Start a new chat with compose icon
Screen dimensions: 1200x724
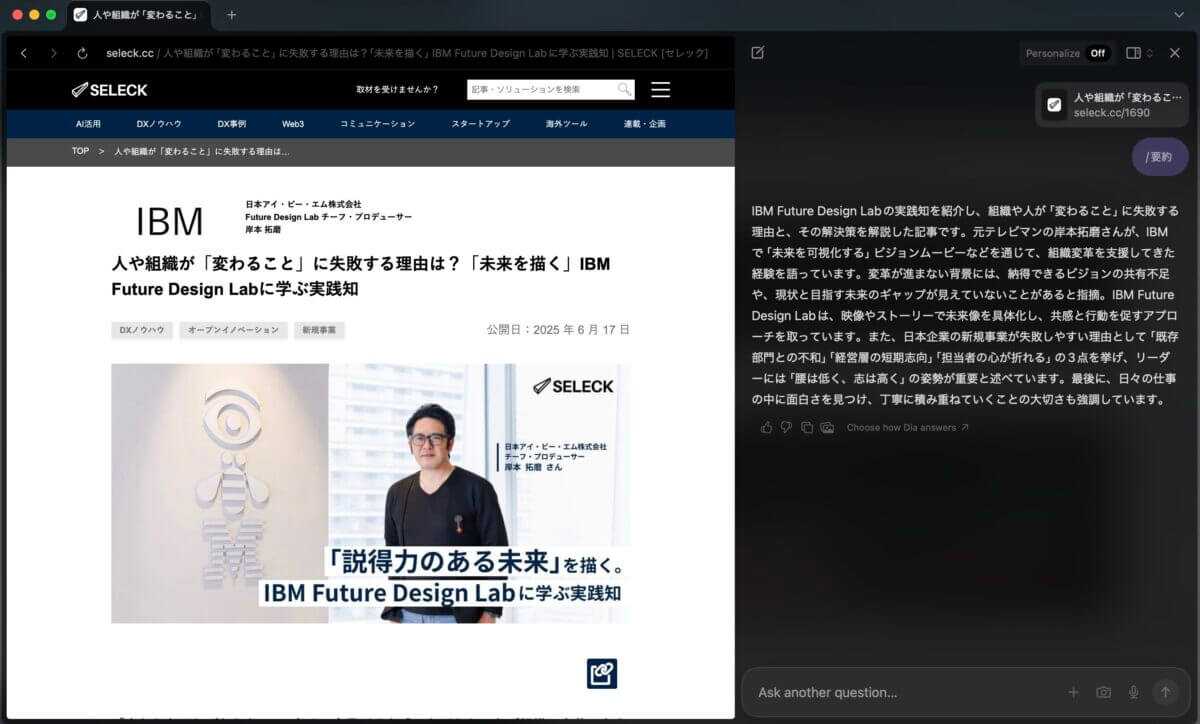coord(757,53)
